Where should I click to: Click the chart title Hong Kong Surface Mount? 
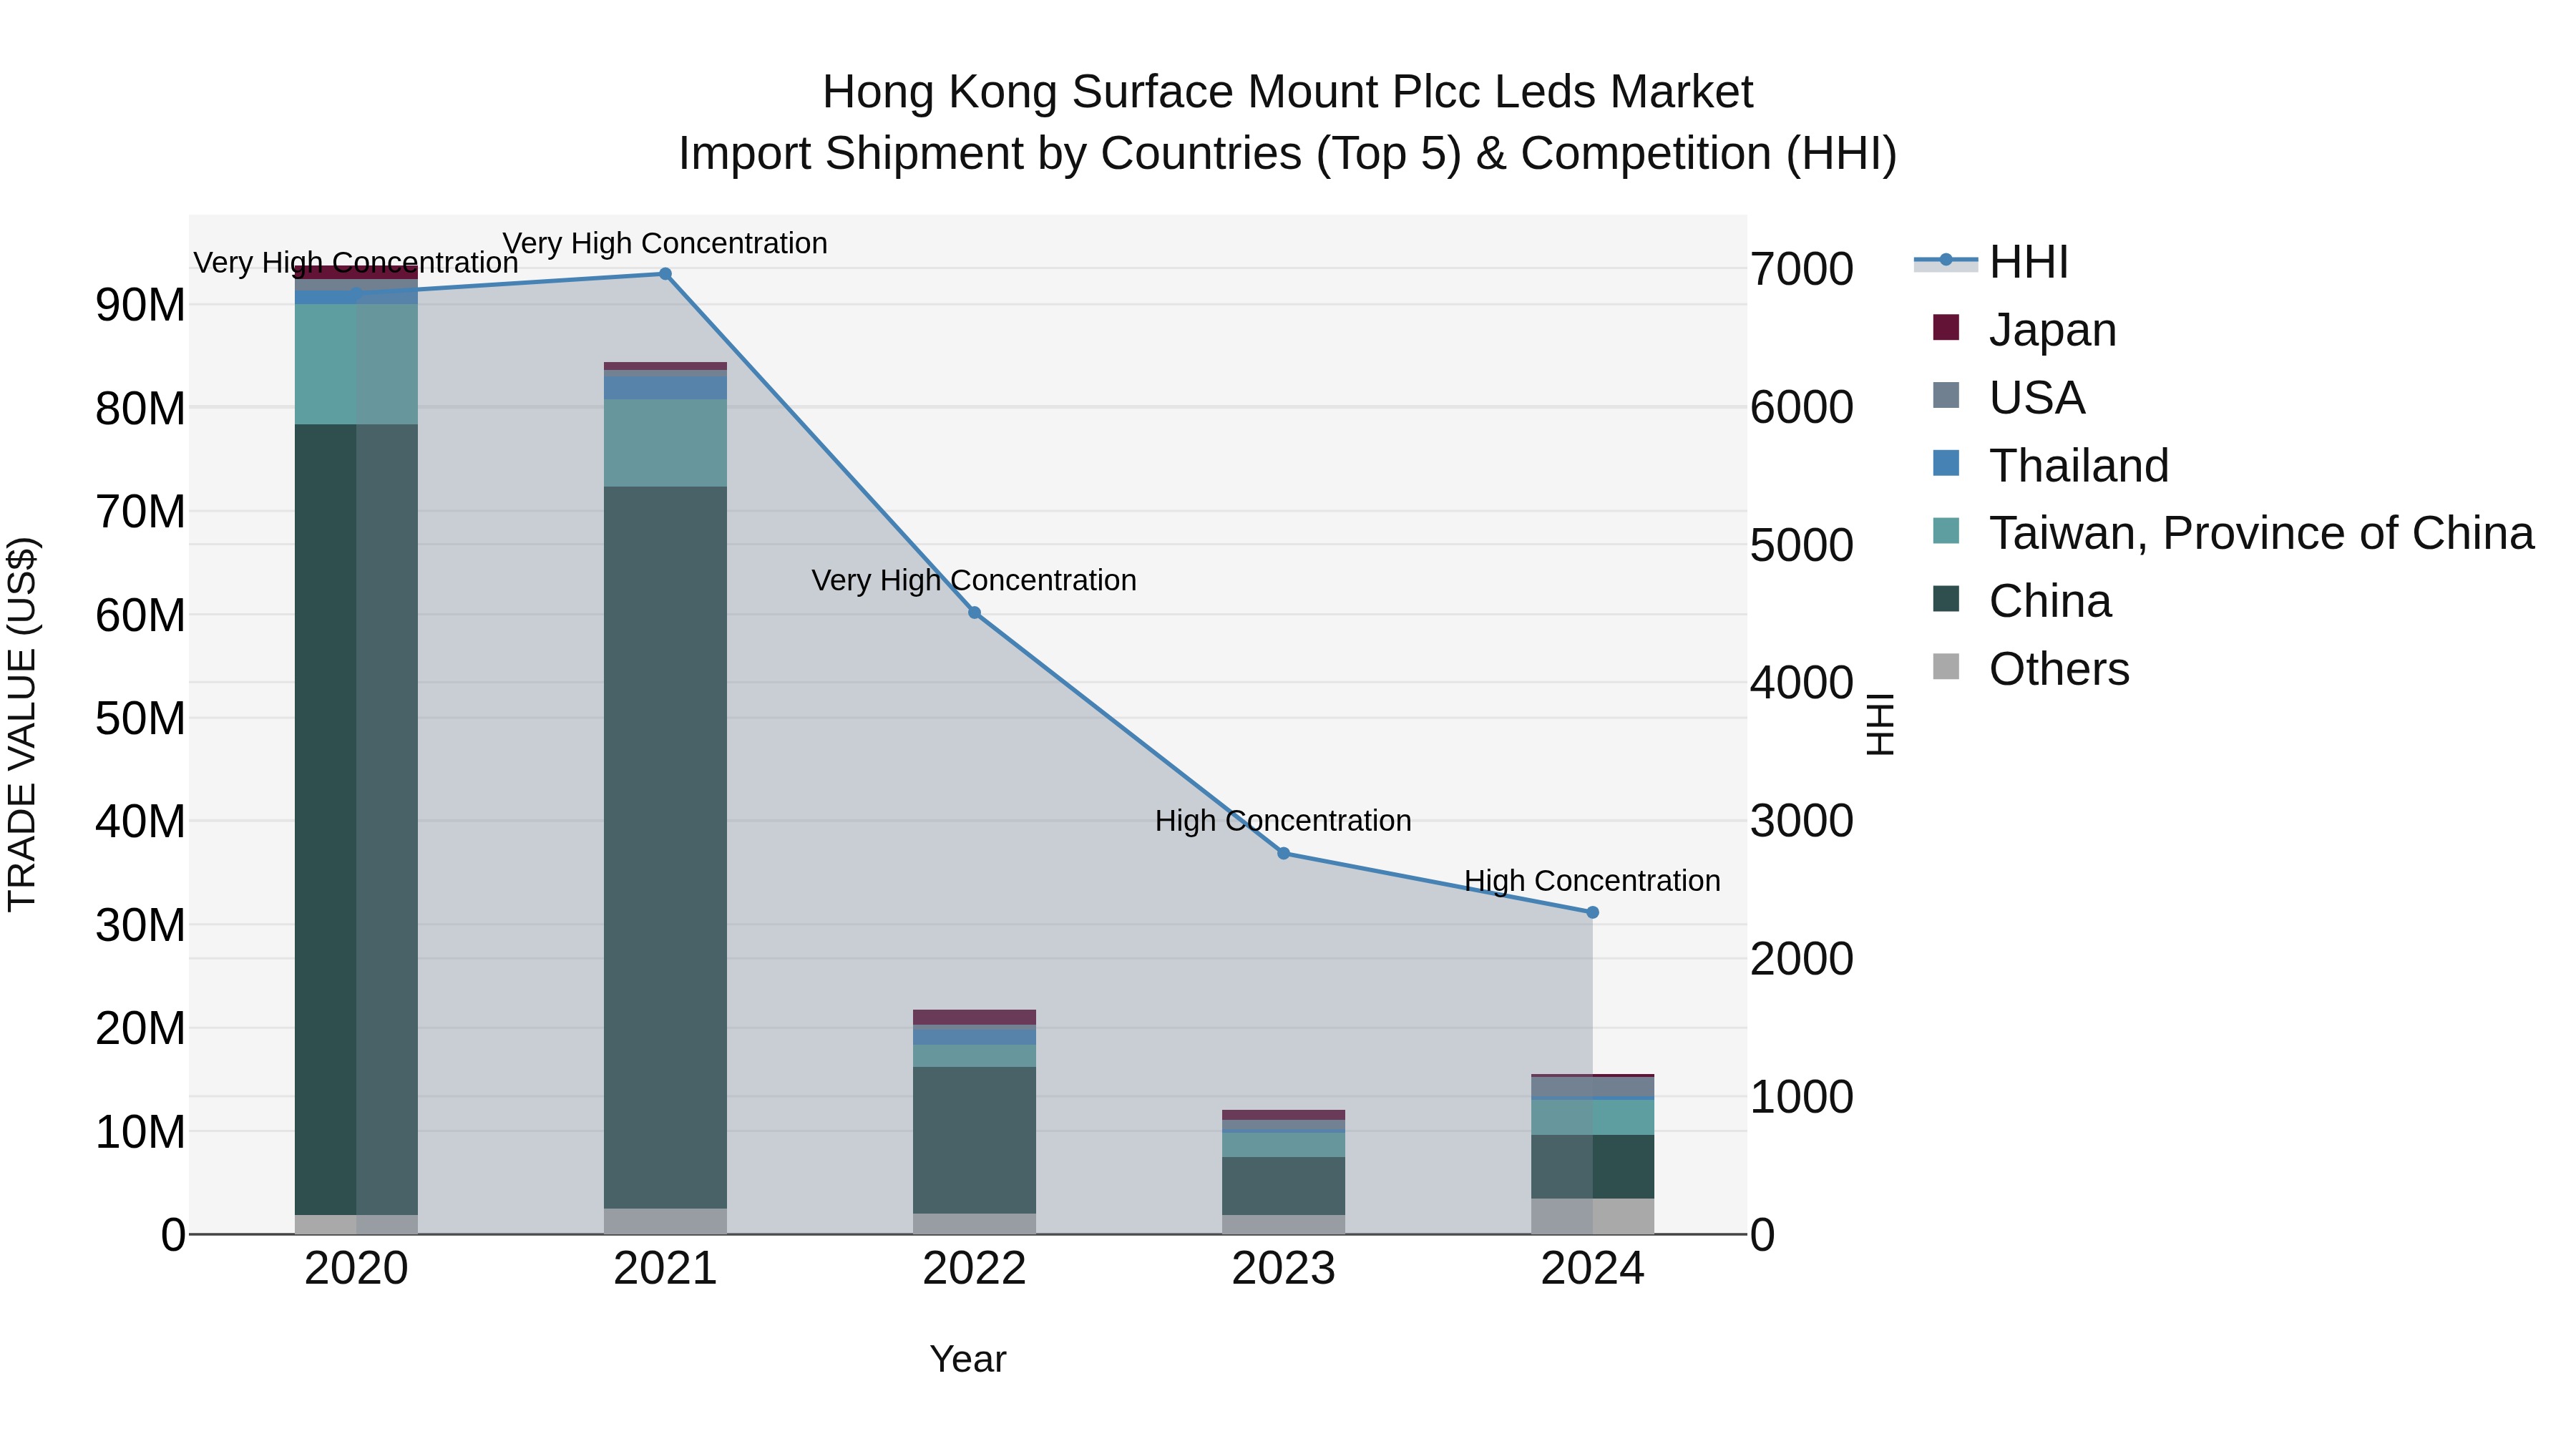[1288, 92]
